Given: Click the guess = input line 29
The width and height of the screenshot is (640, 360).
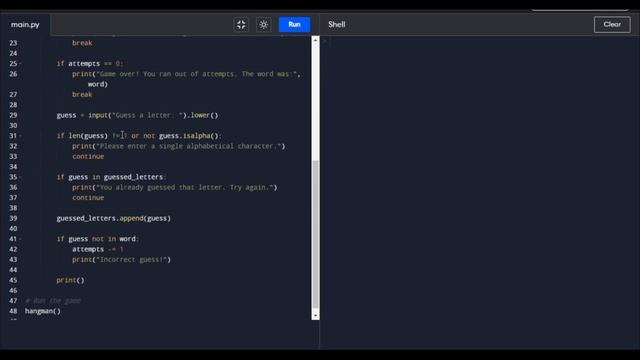Looking at the screenshot, I should click(137, 115).
